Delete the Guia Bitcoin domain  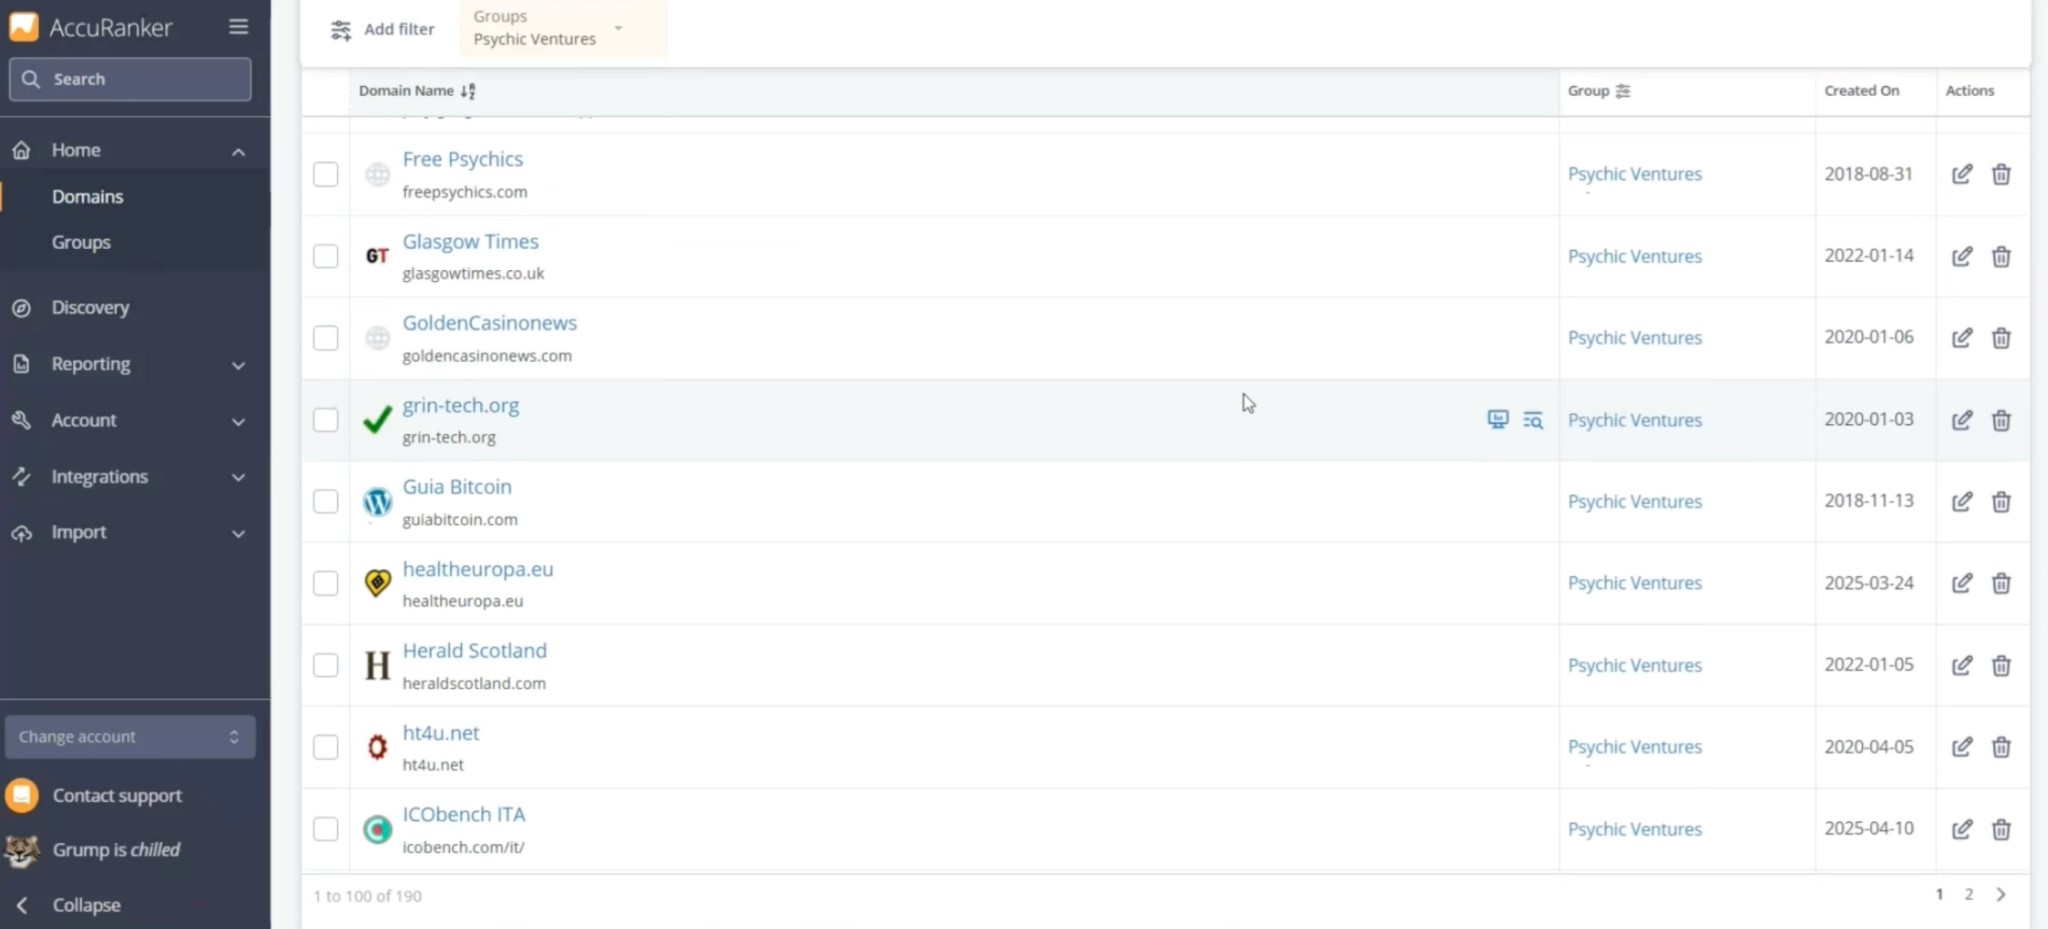[x=2001, y=501]
